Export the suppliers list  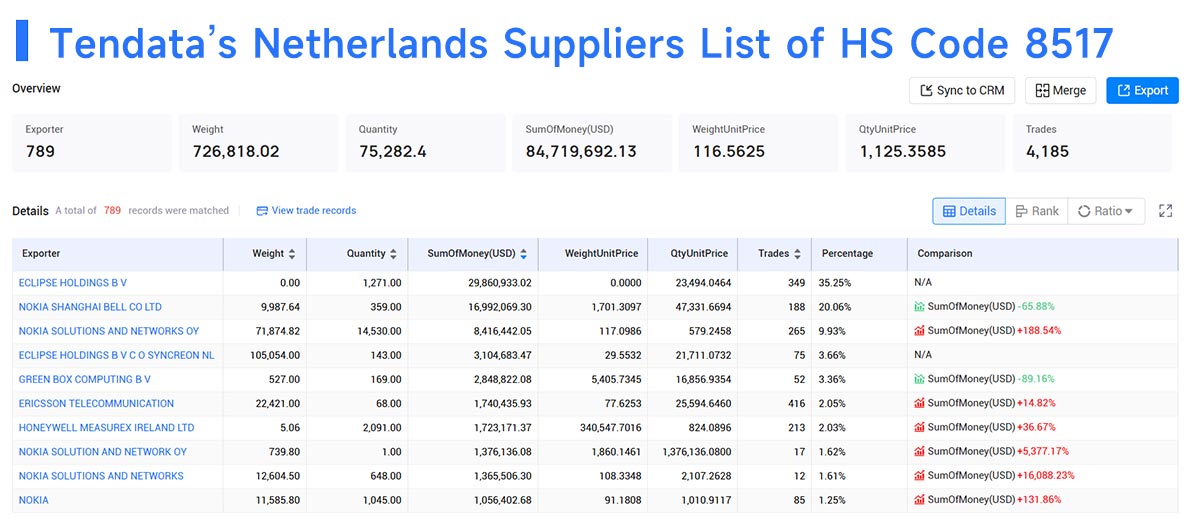1142,90
